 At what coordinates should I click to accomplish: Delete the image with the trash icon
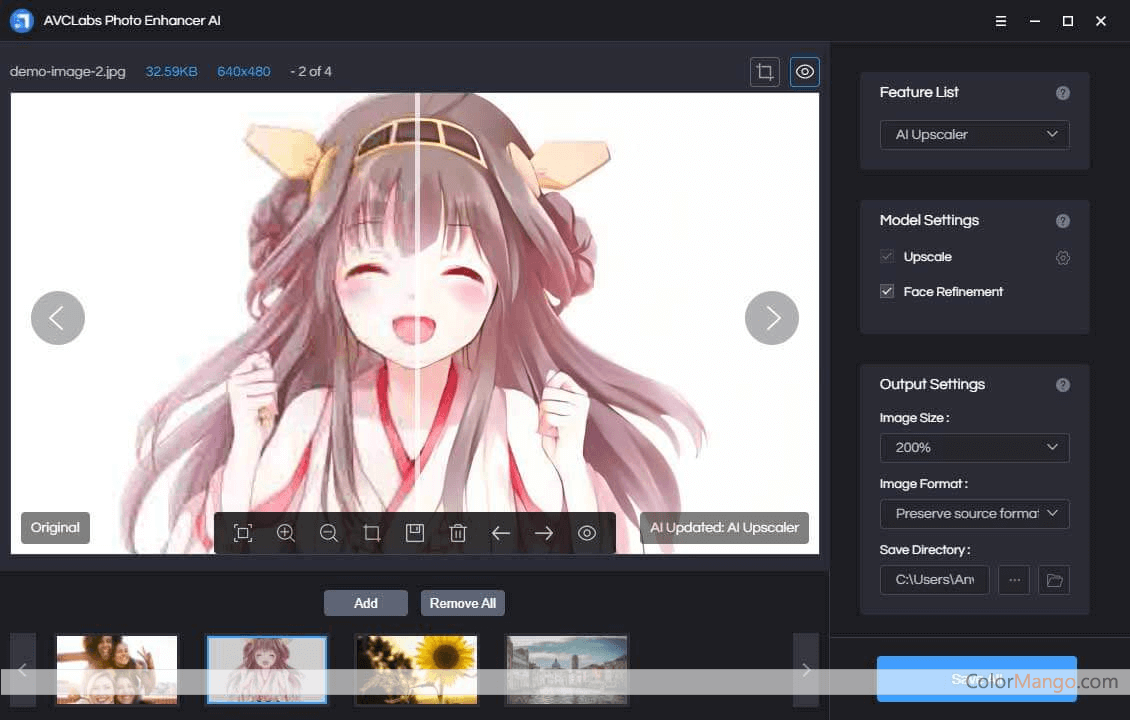click(458, 533)
